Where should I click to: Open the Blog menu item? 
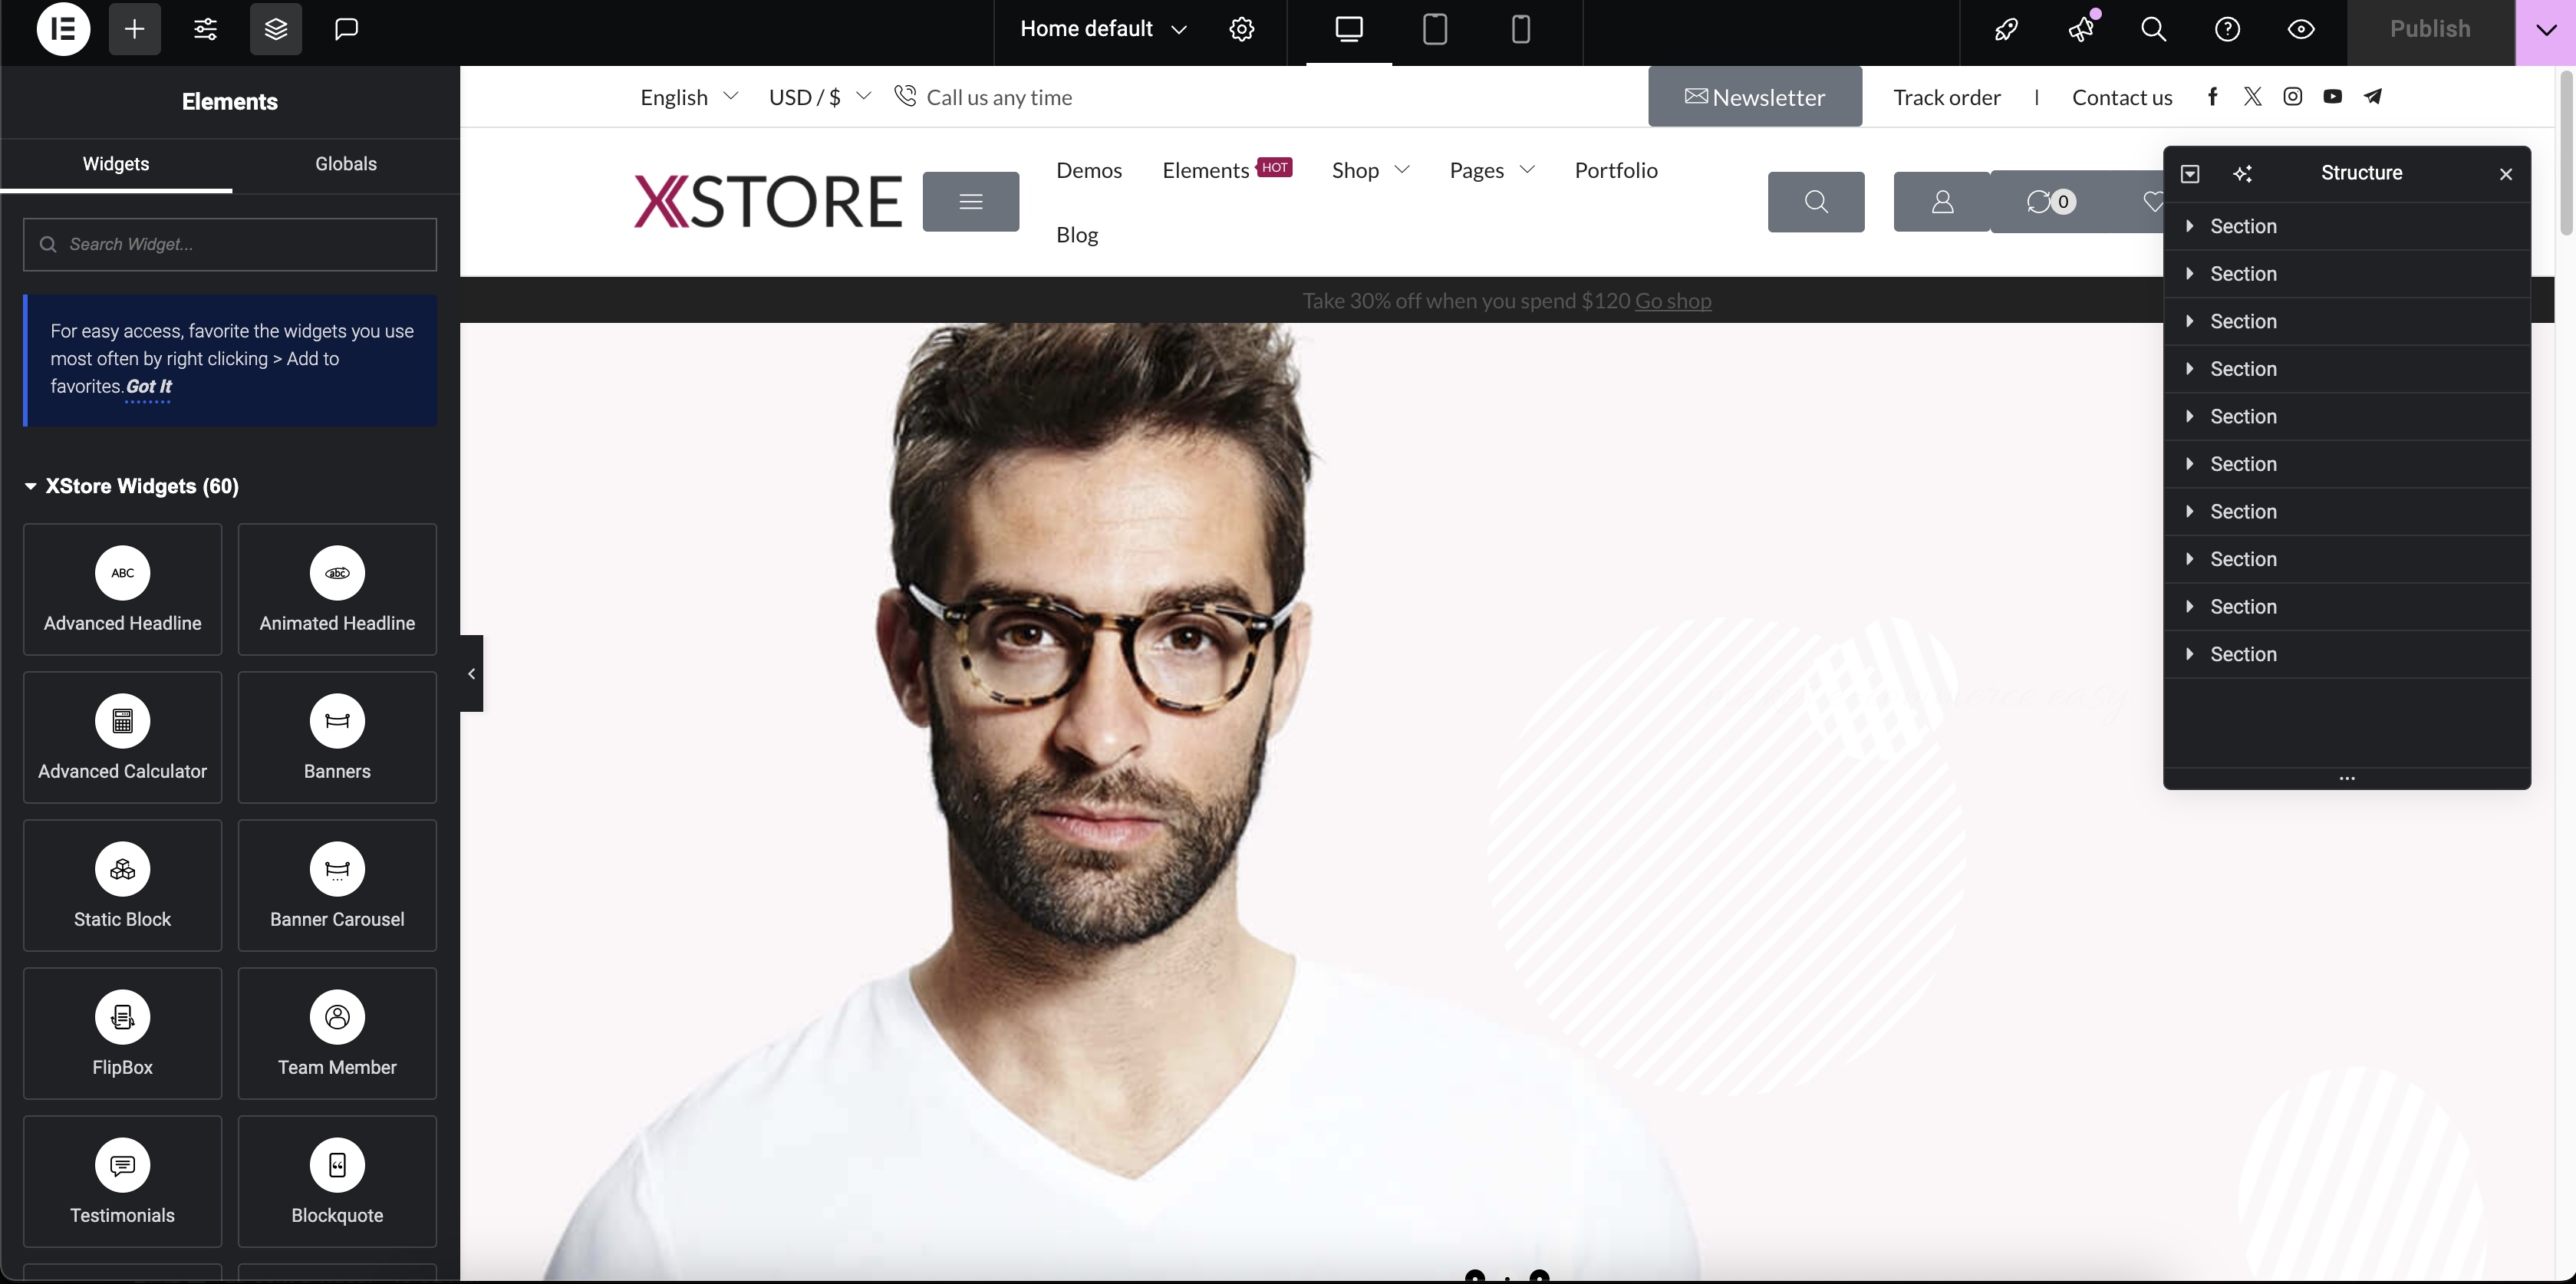tap(1077, 235)
